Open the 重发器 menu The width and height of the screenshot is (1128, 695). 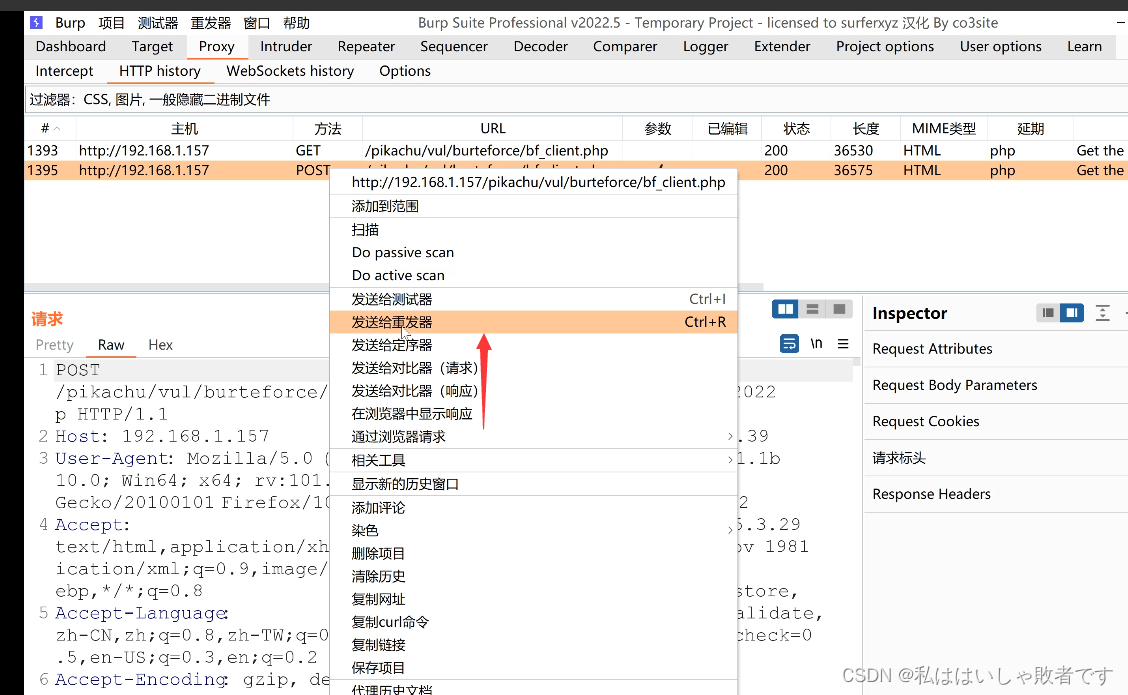point(211,22)
